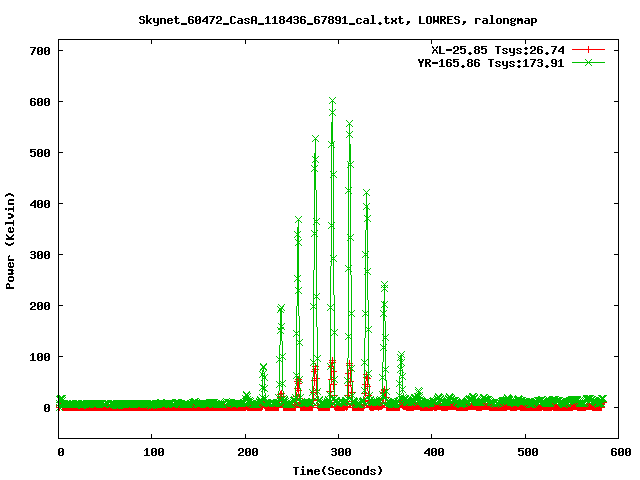Click y-axis tick label 500

pyautogui.click(x=40, y=153)
